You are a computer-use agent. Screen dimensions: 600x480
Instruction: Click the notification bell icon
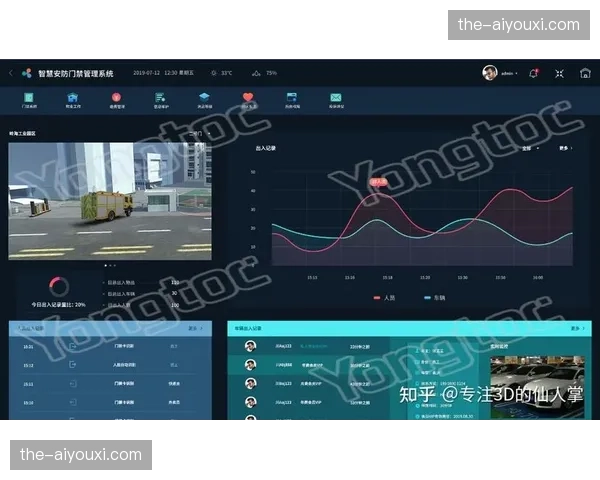click(534, 73)
